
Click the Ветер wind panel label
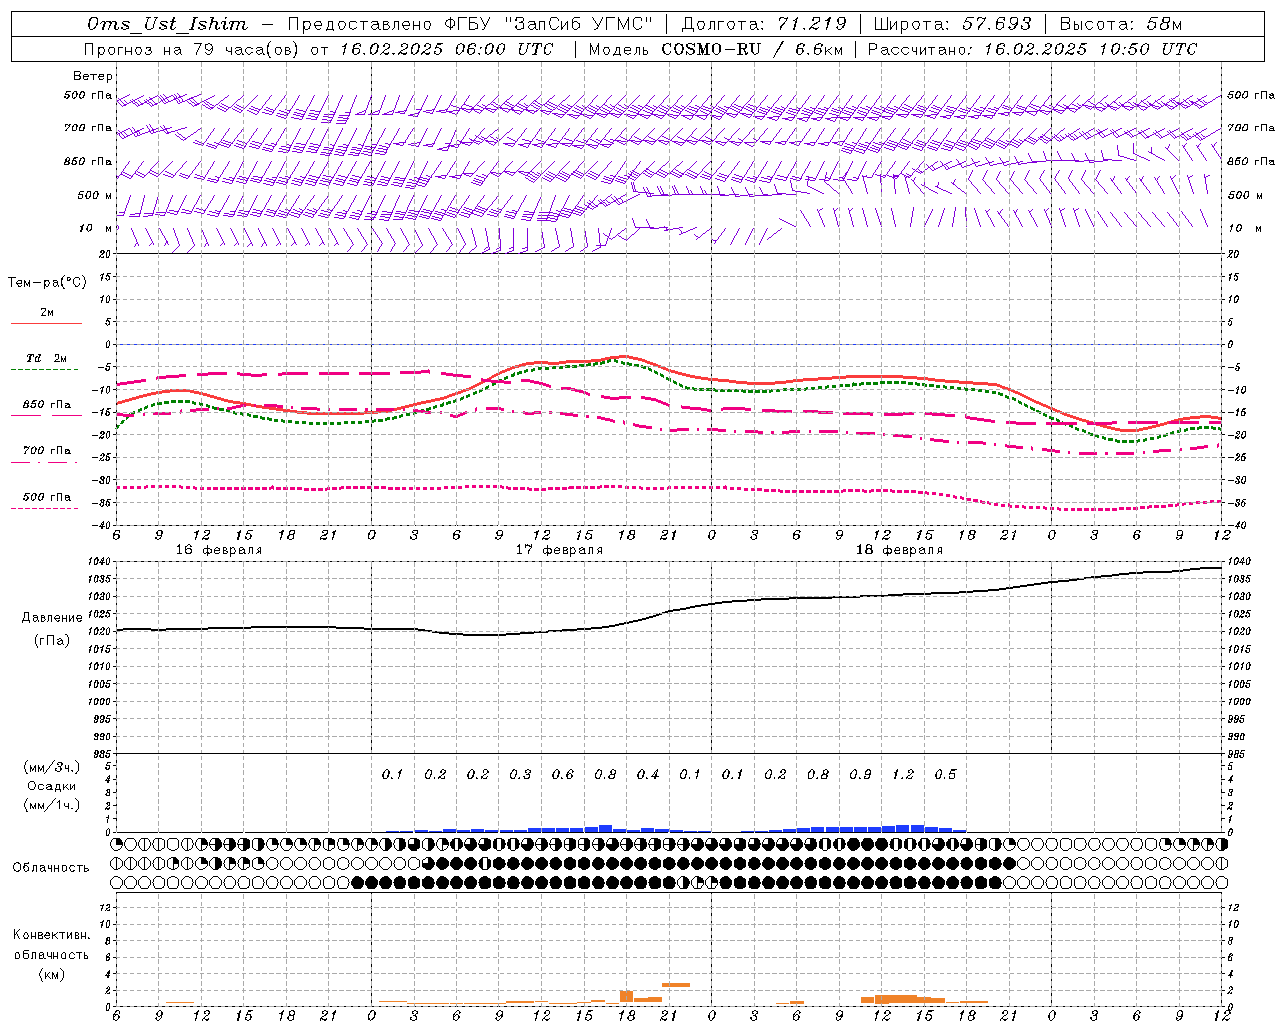pos(93,76)
